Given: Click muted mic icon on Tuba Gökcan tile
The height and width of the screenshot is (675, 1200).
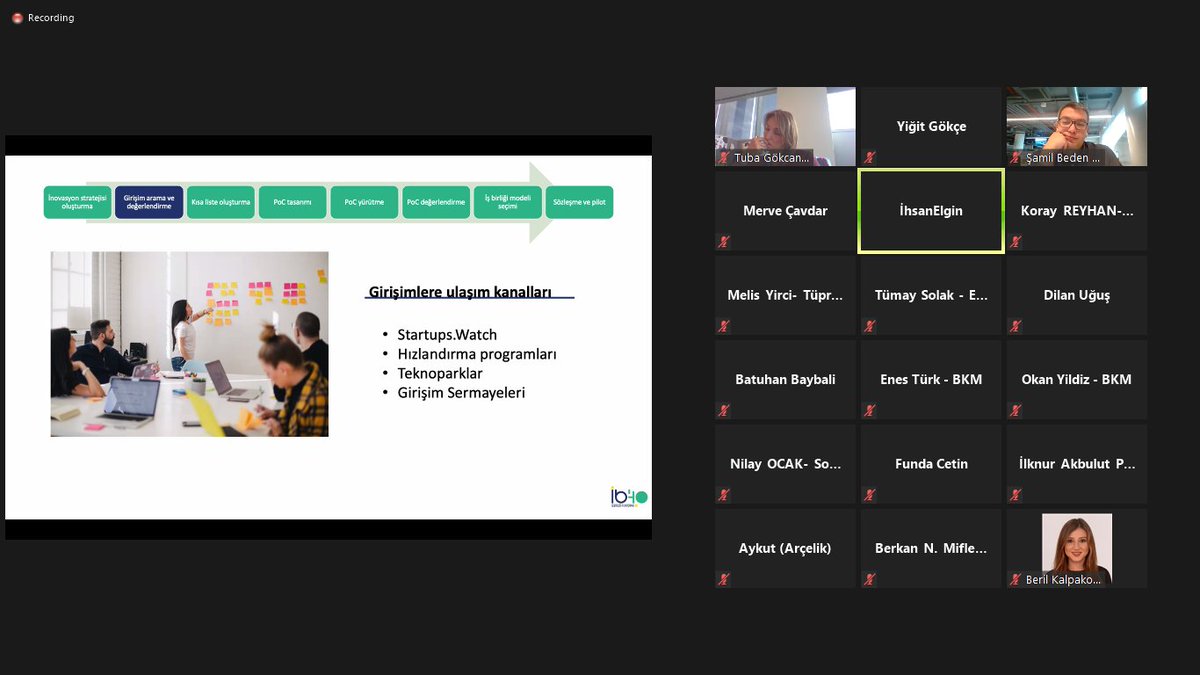Looking at the screenshot, I should click(x=724, y=158).
